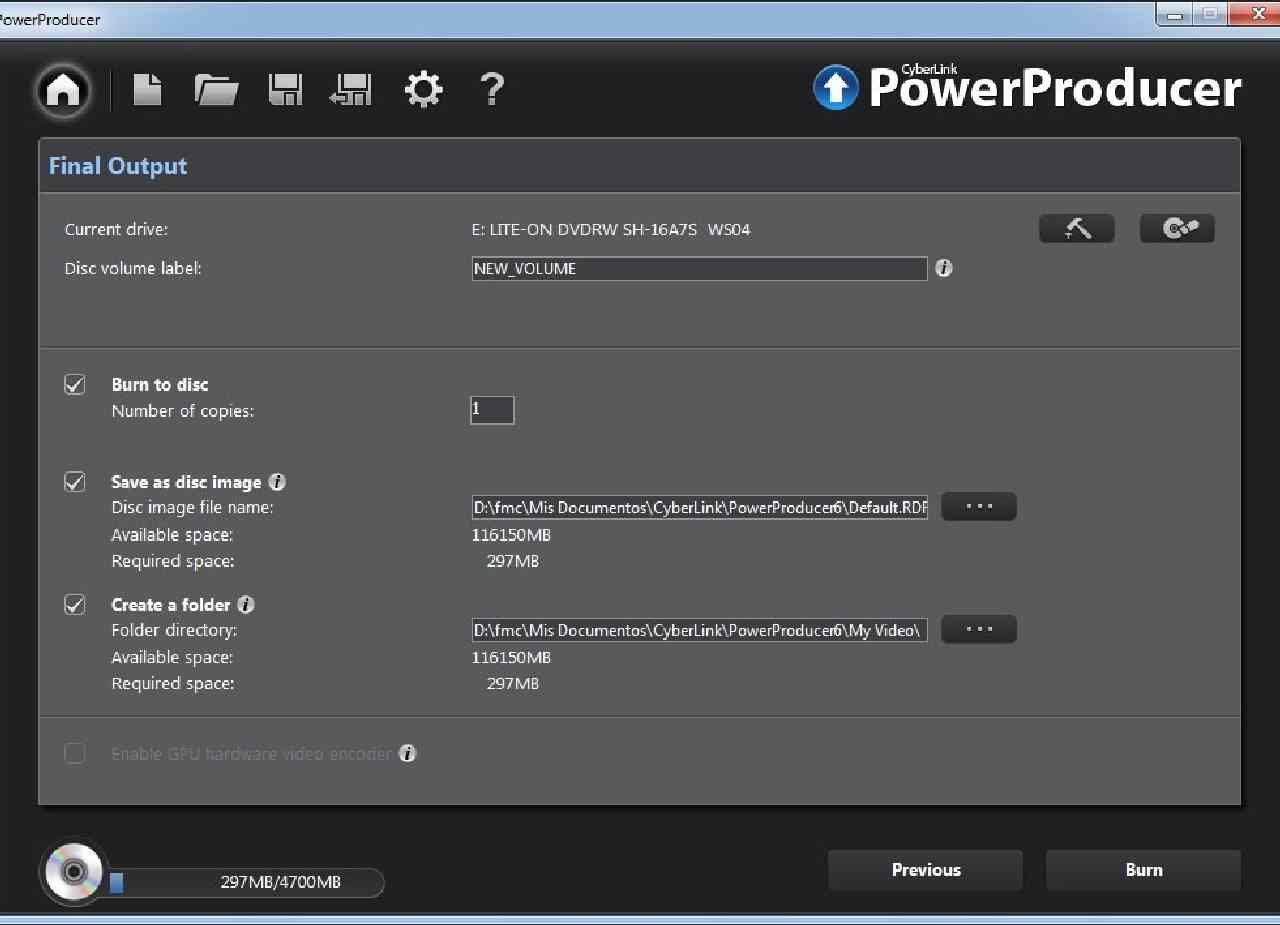Click disc capacity bar 297MB/4700MB
The height and width of the screenshot is (925, 1280).
[x=245, y=882]
